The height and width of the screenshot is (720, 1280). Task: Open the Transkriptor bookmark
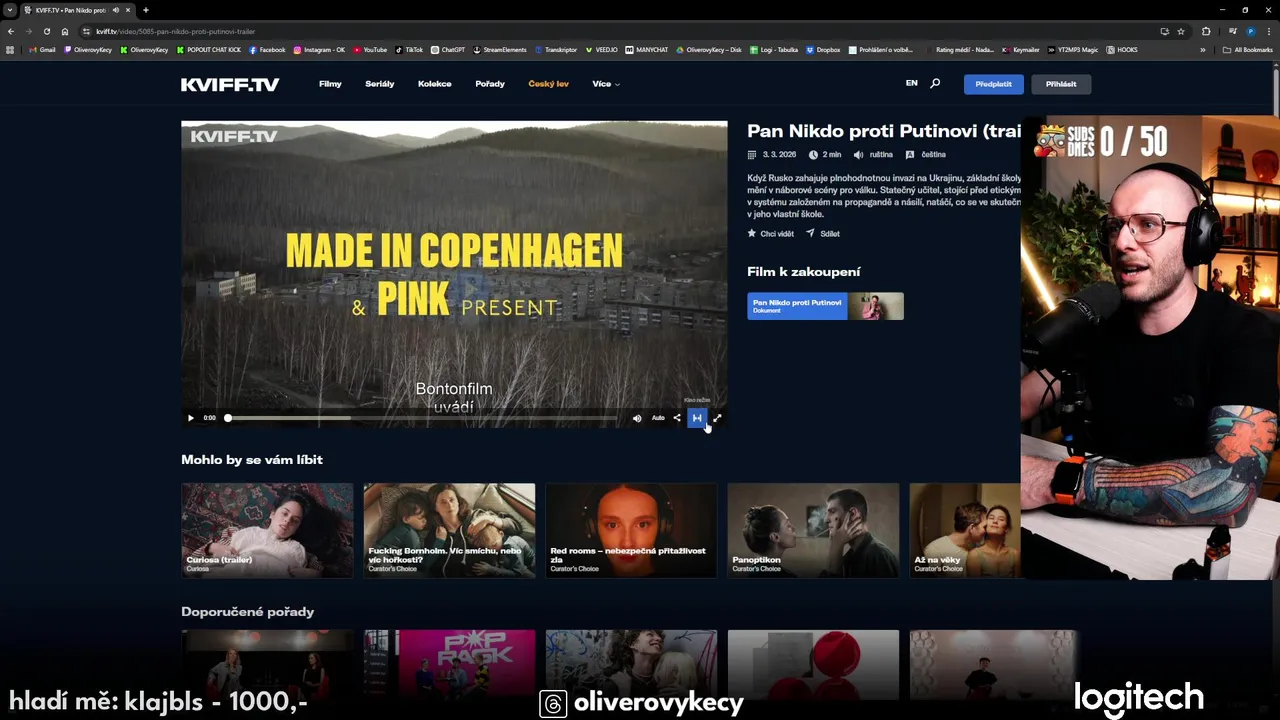(556, 49)
